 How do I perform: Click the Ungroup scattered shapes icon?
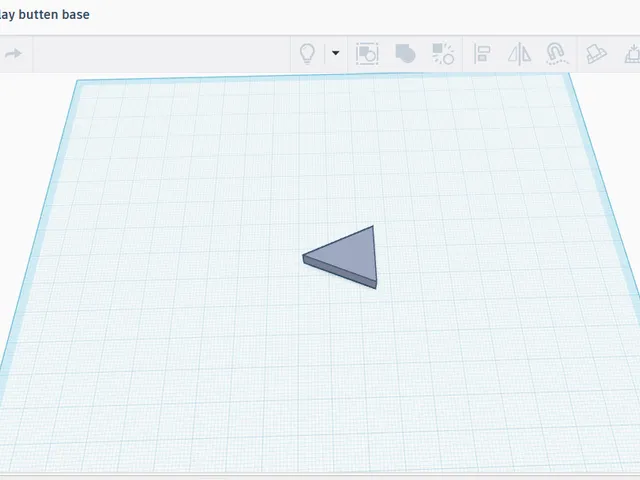tap(443, 53)
